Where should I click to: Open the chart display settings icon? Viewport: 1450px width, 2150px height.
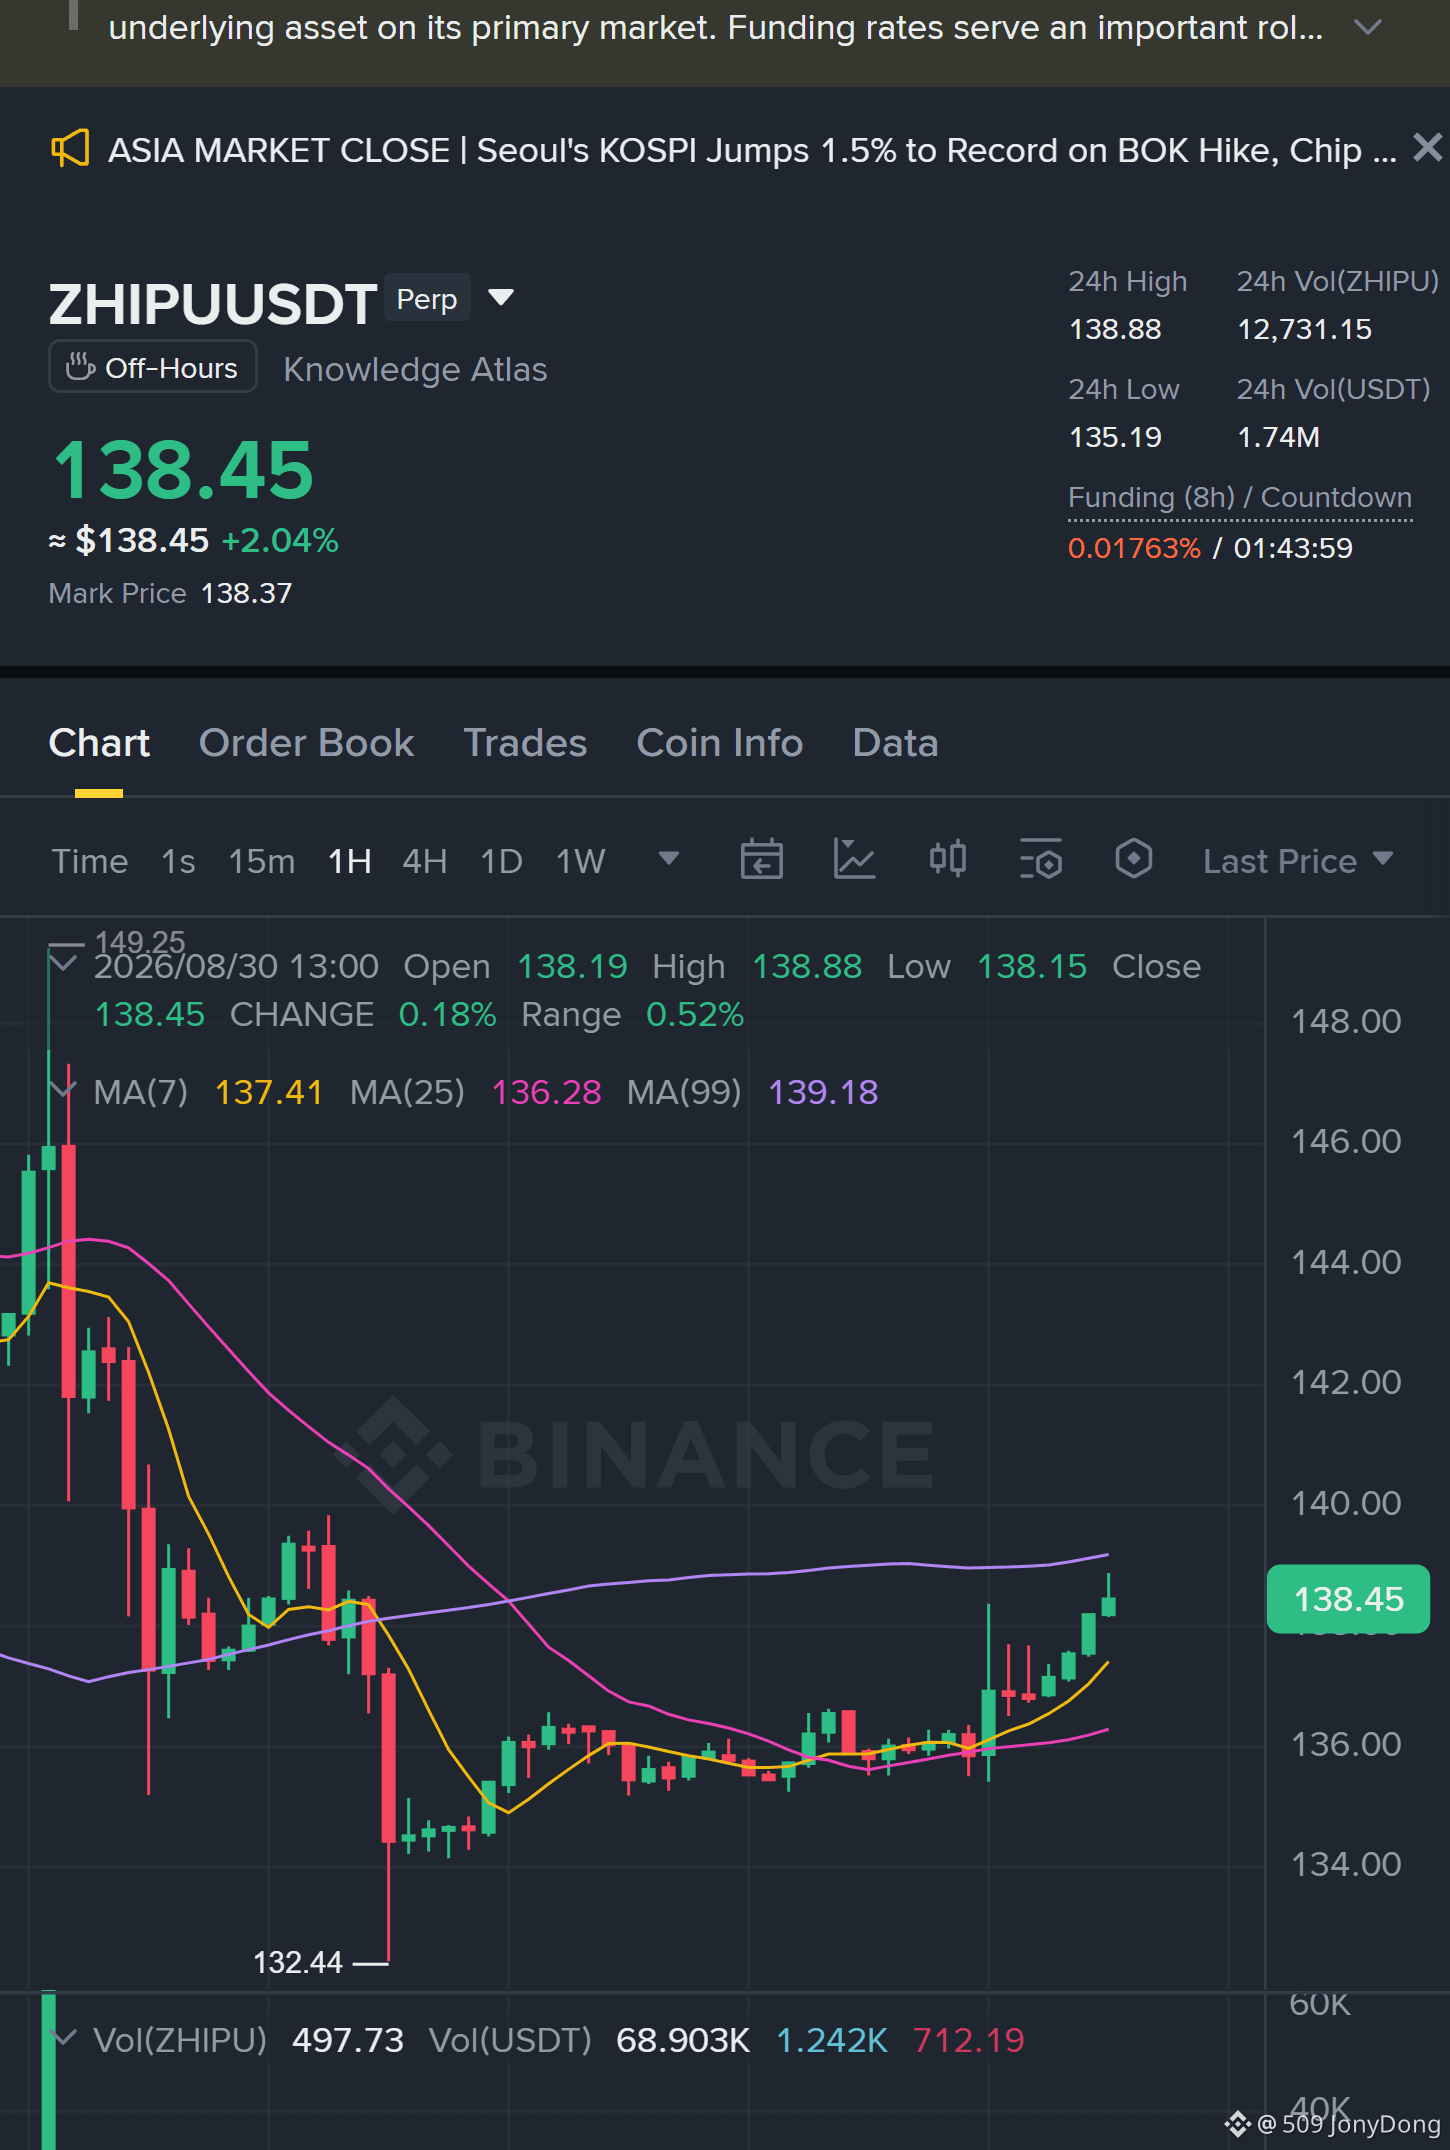point(1040,859)
